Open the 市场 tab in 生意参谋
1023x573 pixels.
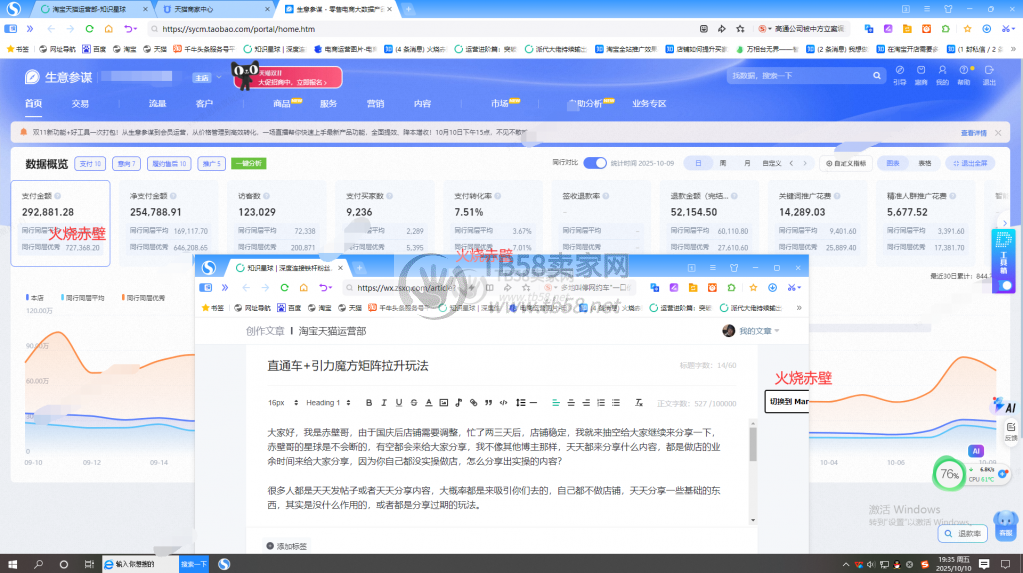click(x=500, y=103)
